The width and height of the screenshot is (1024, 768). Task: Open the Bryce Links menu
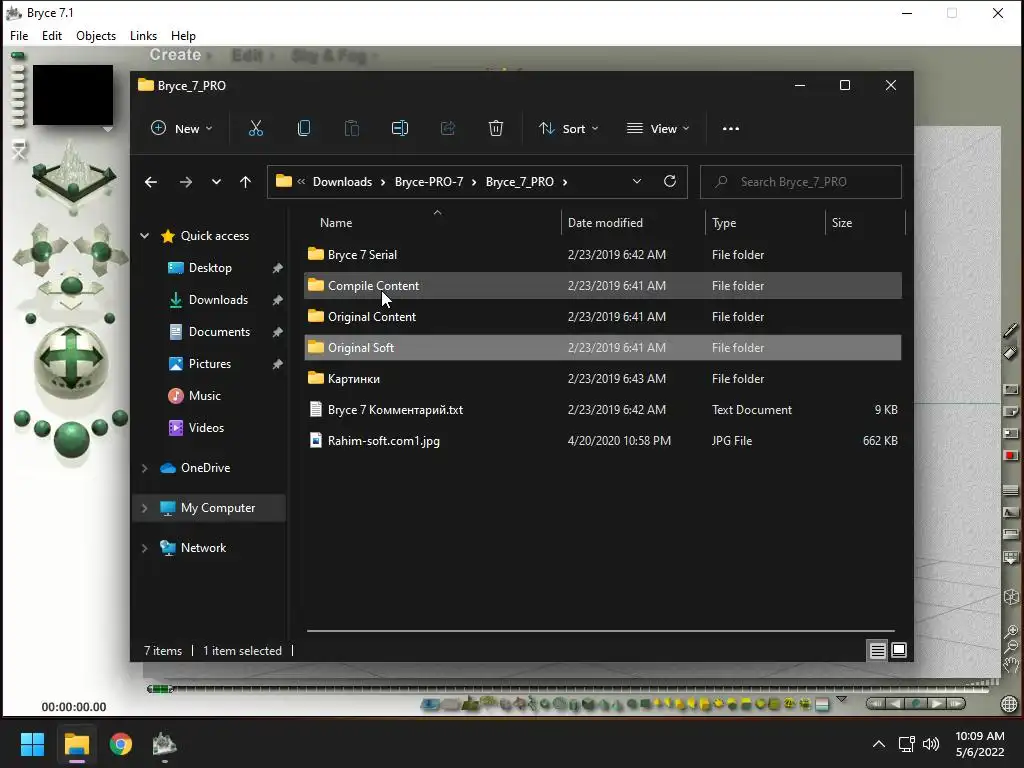(143, 36)
